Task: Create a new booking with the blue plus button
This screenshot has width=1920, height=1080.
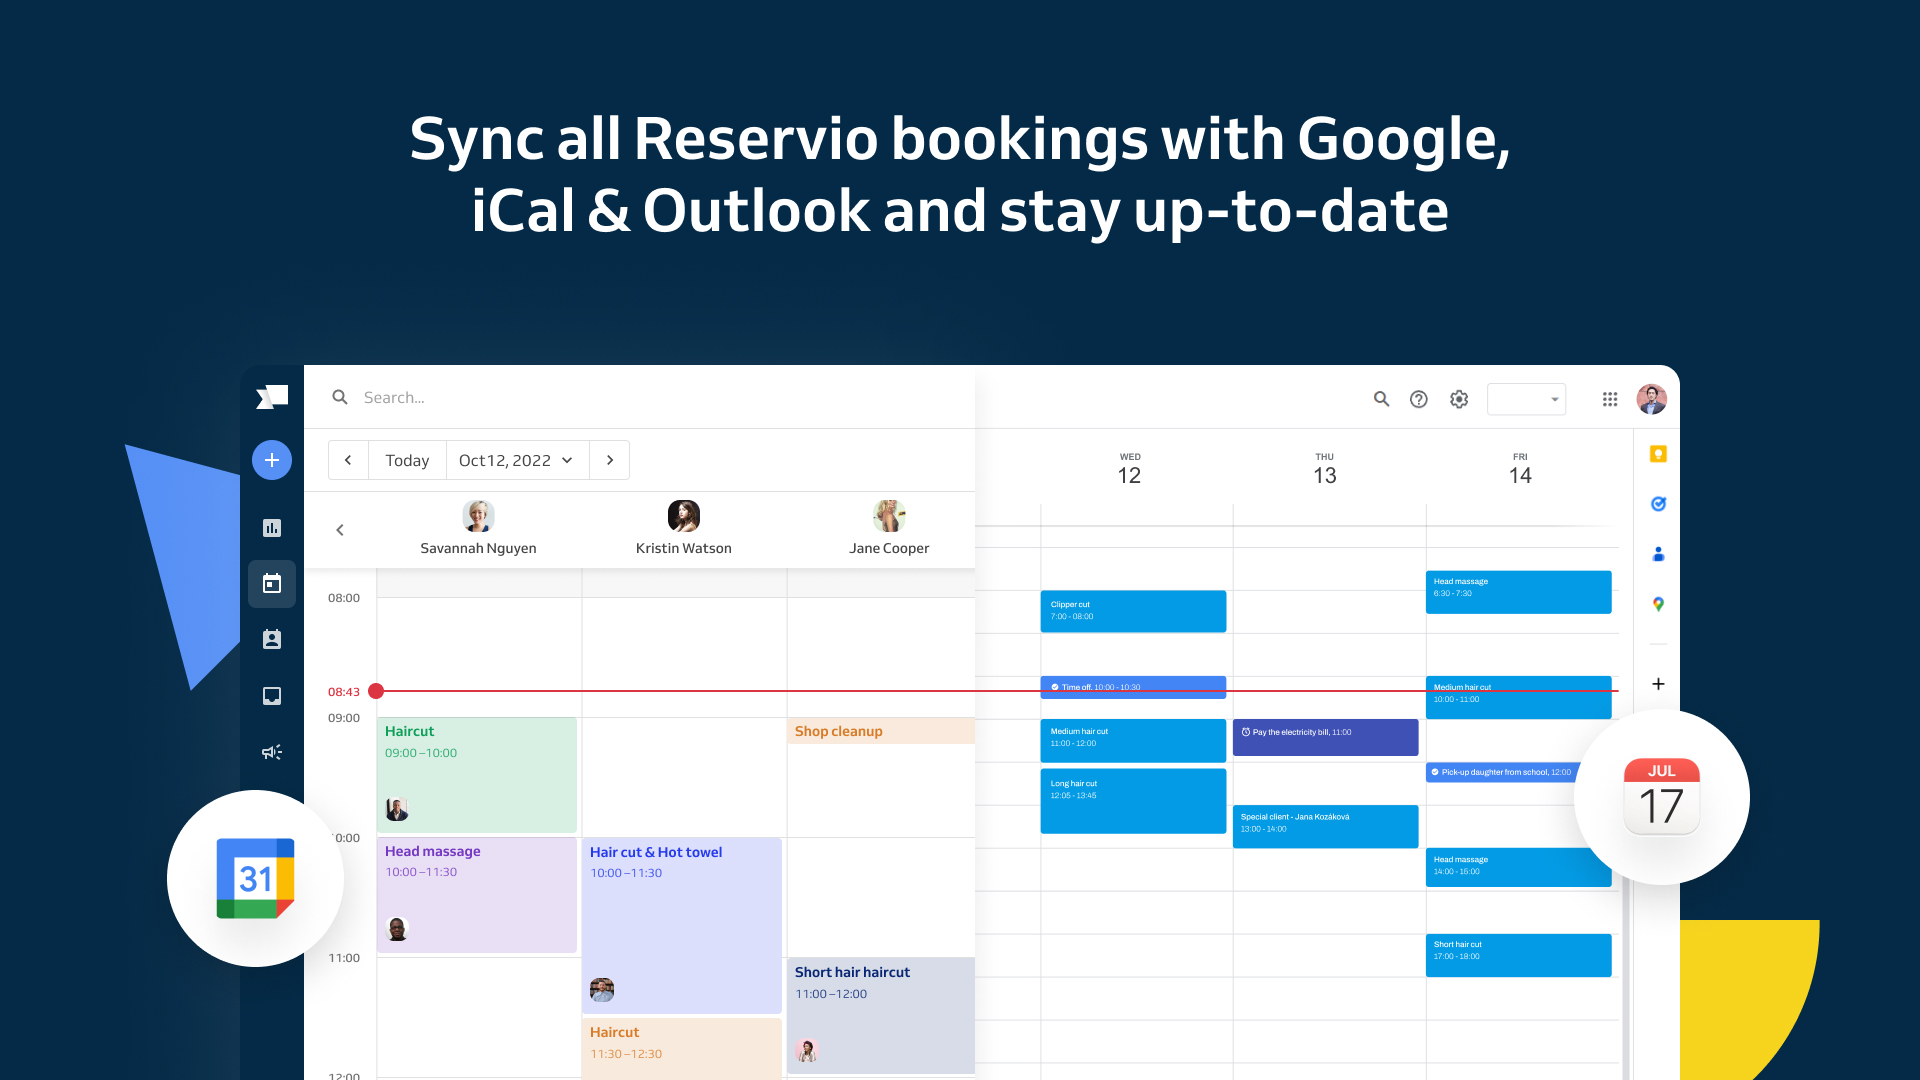Action: coord(271,460)
